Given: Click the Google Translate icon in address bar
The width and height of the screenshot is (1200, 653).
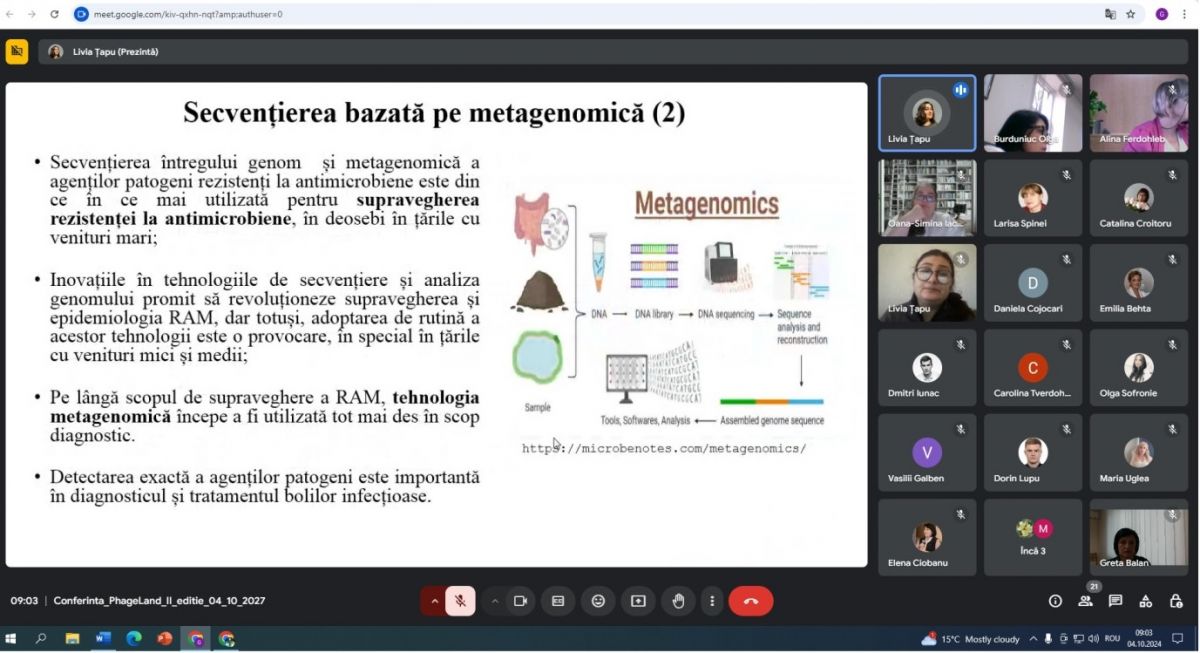Looking at the screenshot, I should tap(1110, 14).
